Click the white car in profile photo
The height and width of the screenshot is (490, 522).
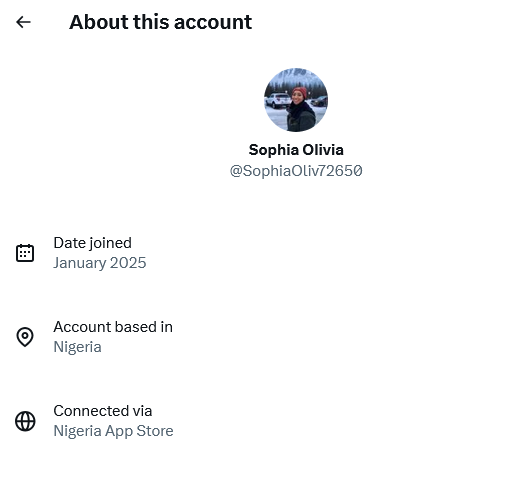click(x=278, y=100)
